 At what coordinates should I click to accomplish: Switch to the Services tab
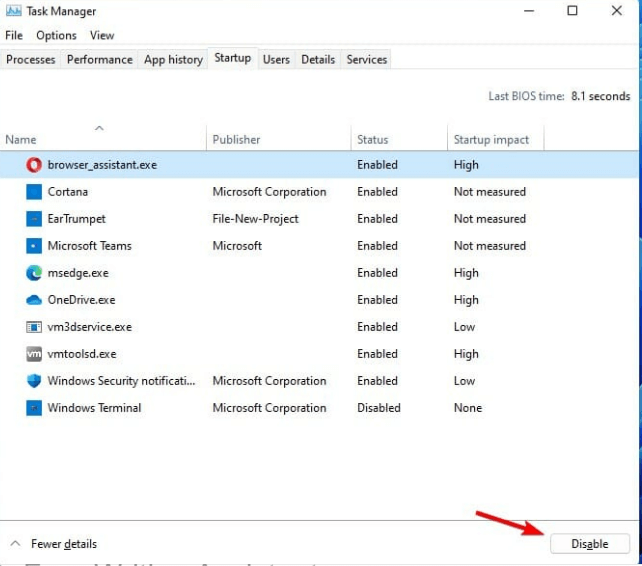pyautogui.click(x=366, y=60)
